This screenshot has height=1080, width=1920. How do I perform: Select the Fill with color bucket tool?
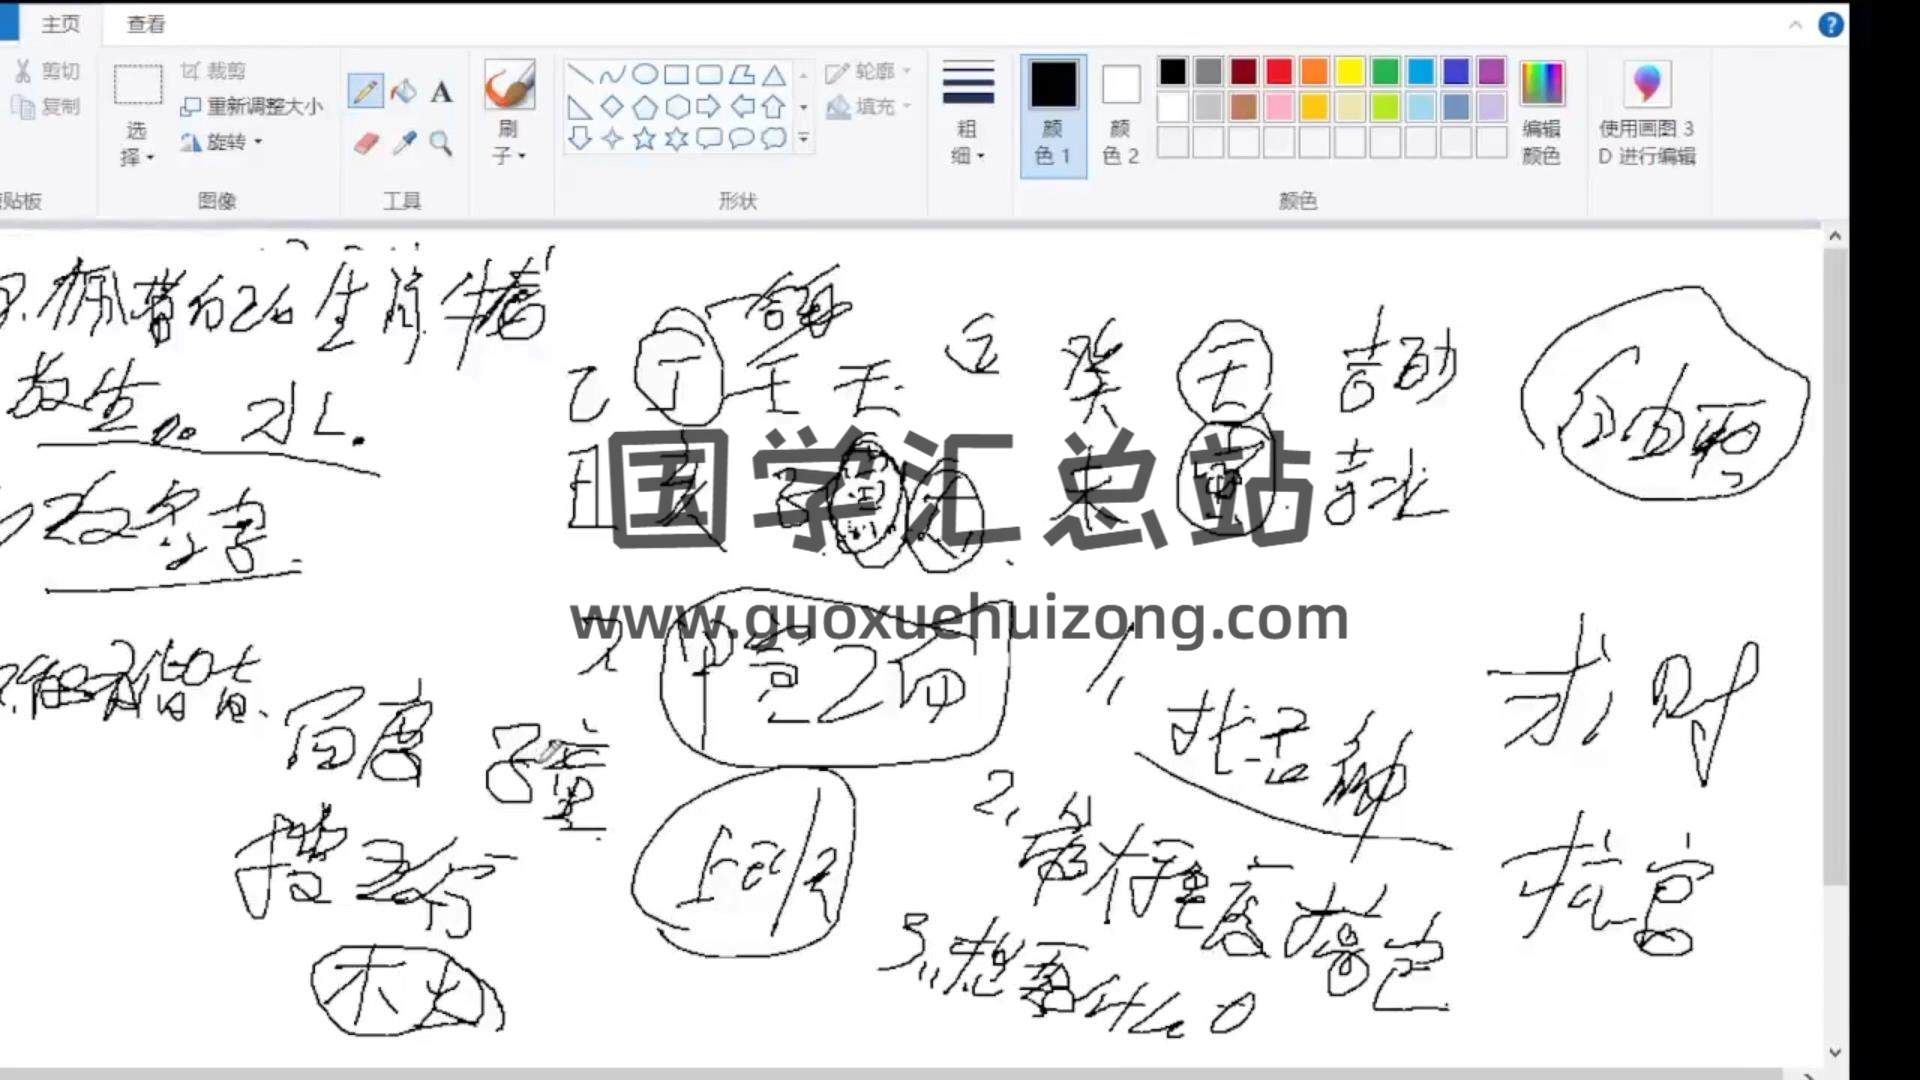click(x=404, y=92)
